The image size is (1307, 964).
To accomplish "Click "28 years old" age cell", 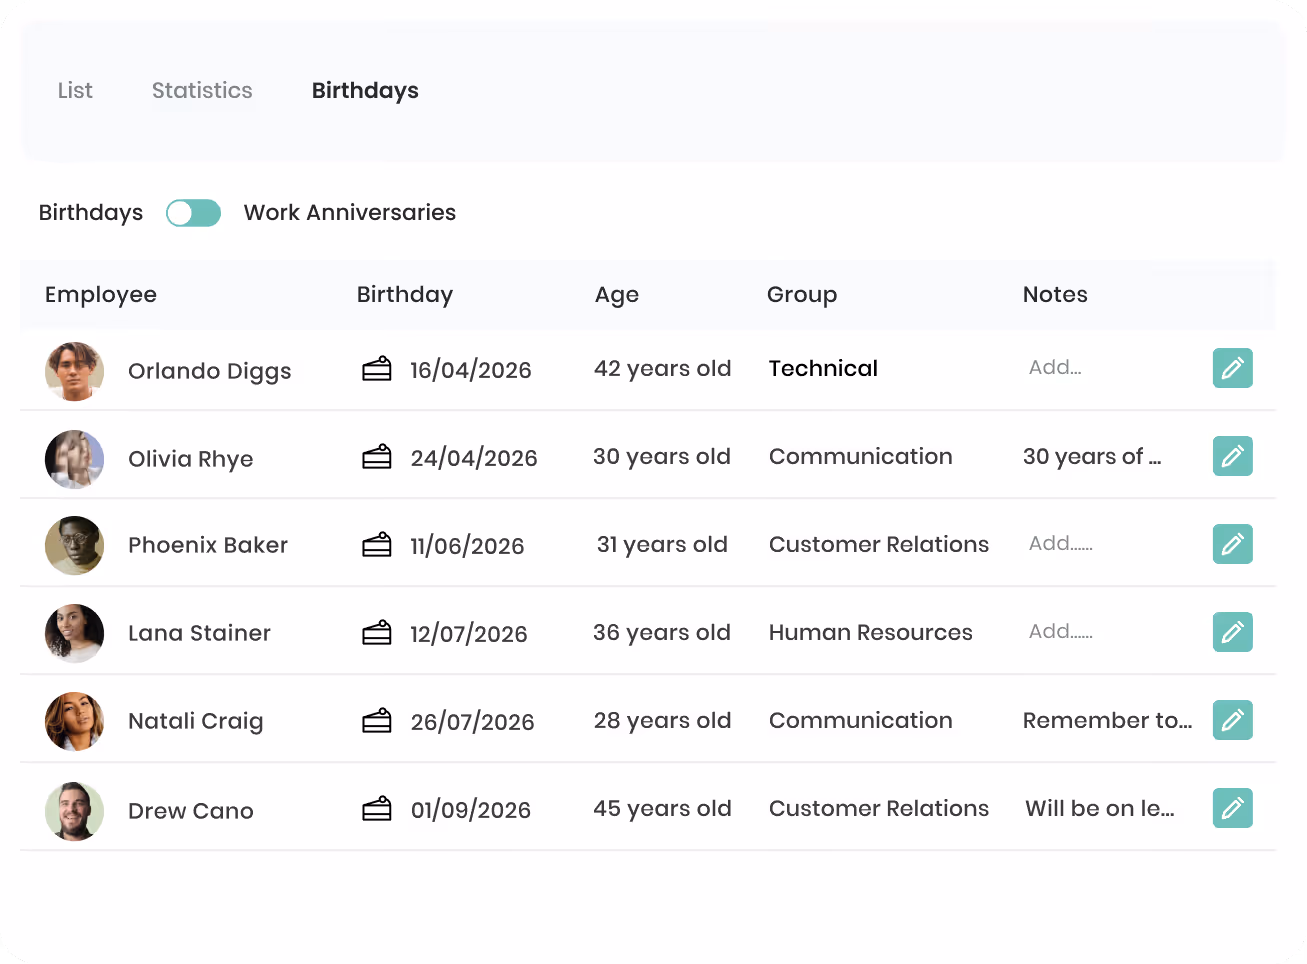I will (662, 721).
